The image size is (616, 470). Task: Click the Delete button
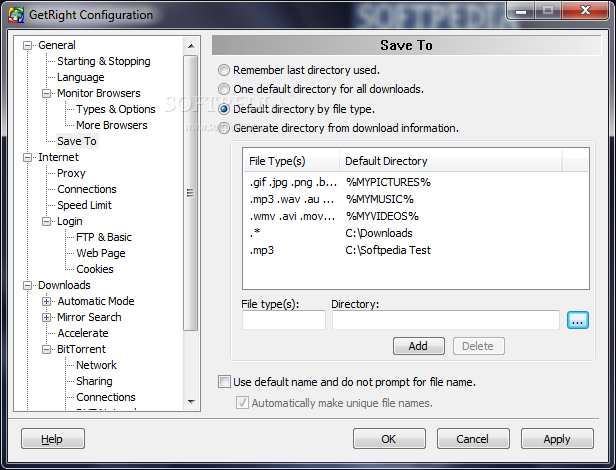478,346
